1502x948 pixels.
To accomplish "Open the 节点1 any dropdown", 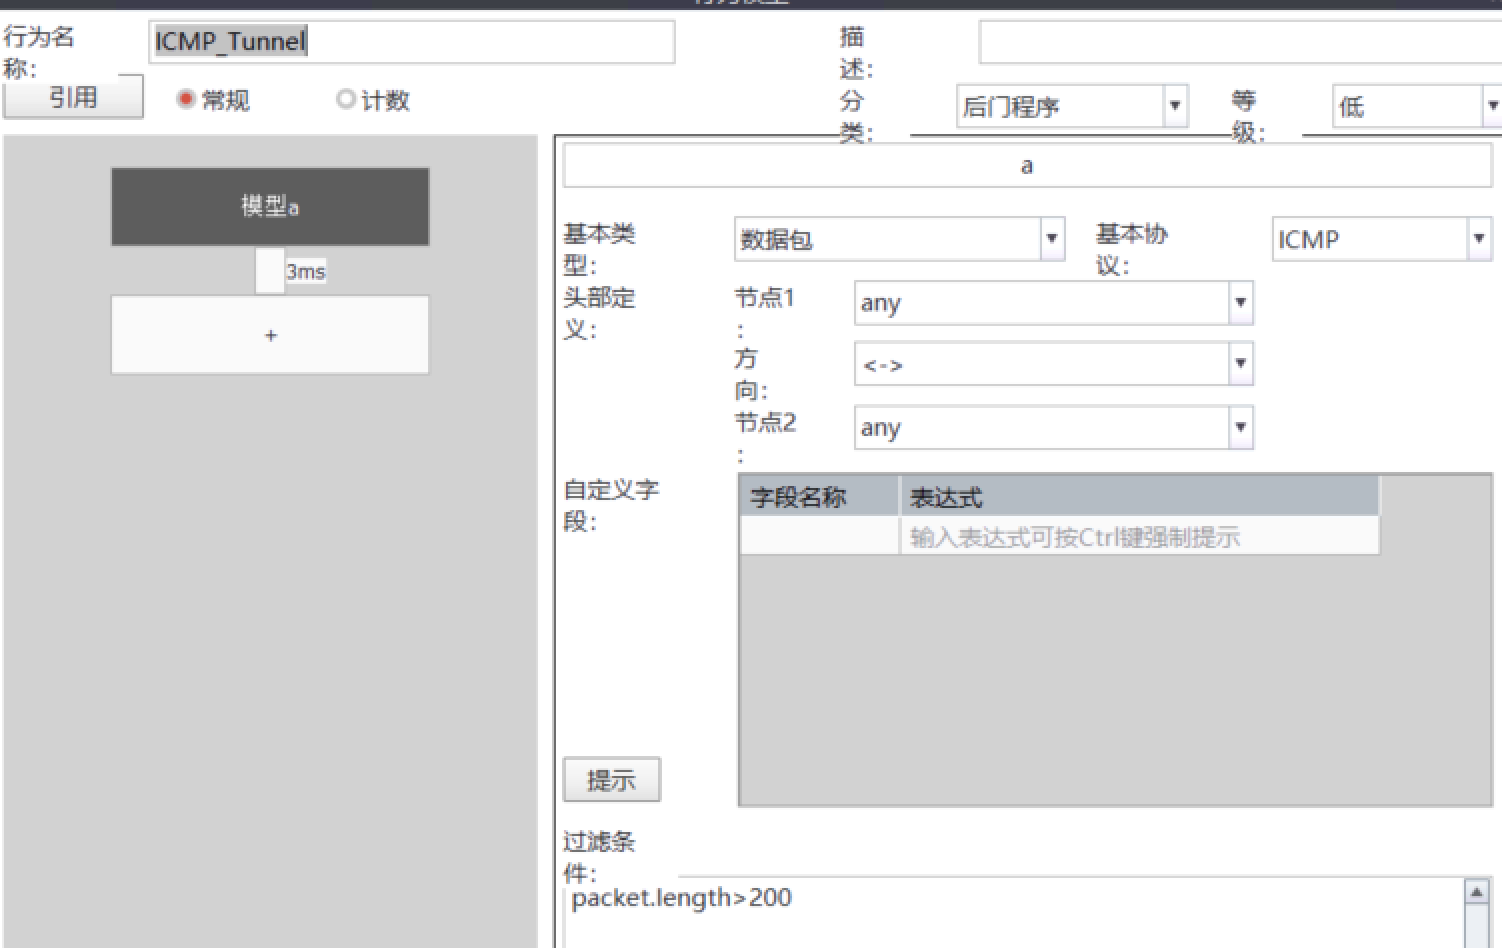I will (x=1240, y=303).
